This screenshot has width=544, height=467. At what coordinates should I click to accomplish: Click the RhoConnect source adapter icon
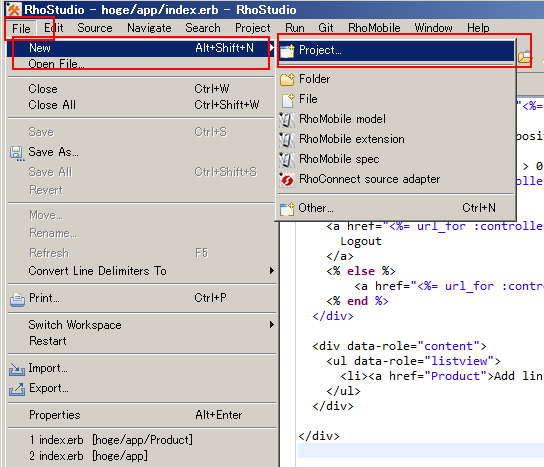[x=287, y=180]
